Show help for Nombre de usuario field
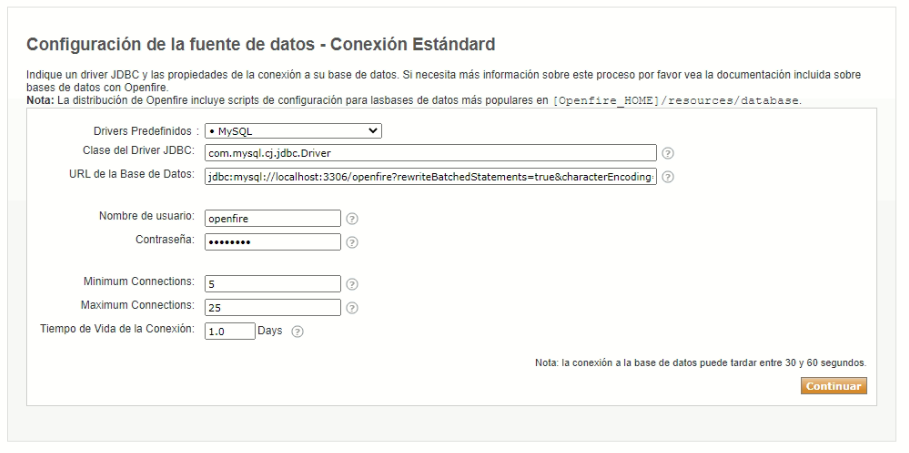 [x=351, y=218]
